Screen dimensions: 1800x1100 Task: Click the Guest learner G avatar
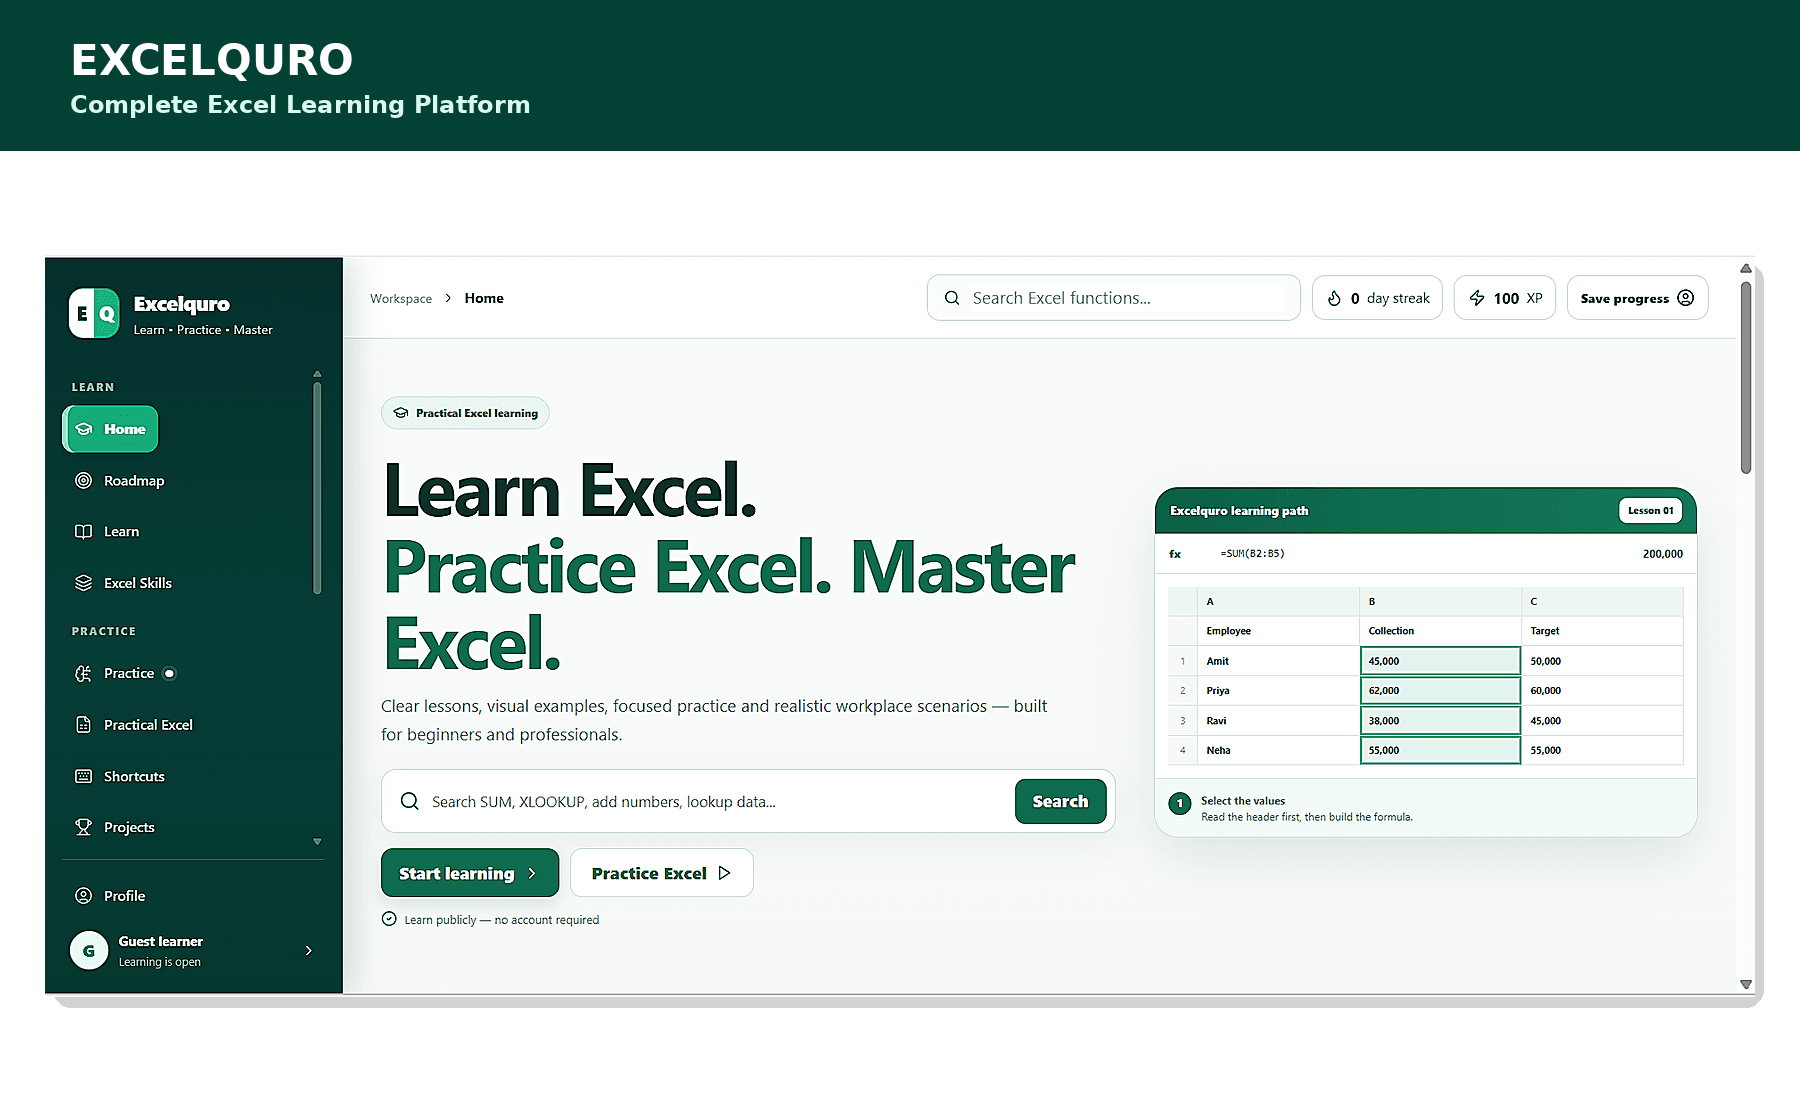[x=89, y=950]
